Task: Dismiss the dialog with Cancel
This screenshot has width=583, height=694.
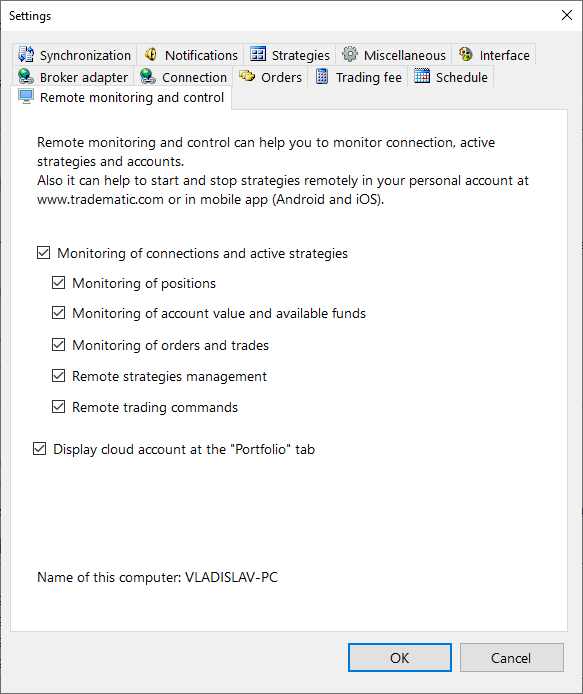Action: (512, 658)
